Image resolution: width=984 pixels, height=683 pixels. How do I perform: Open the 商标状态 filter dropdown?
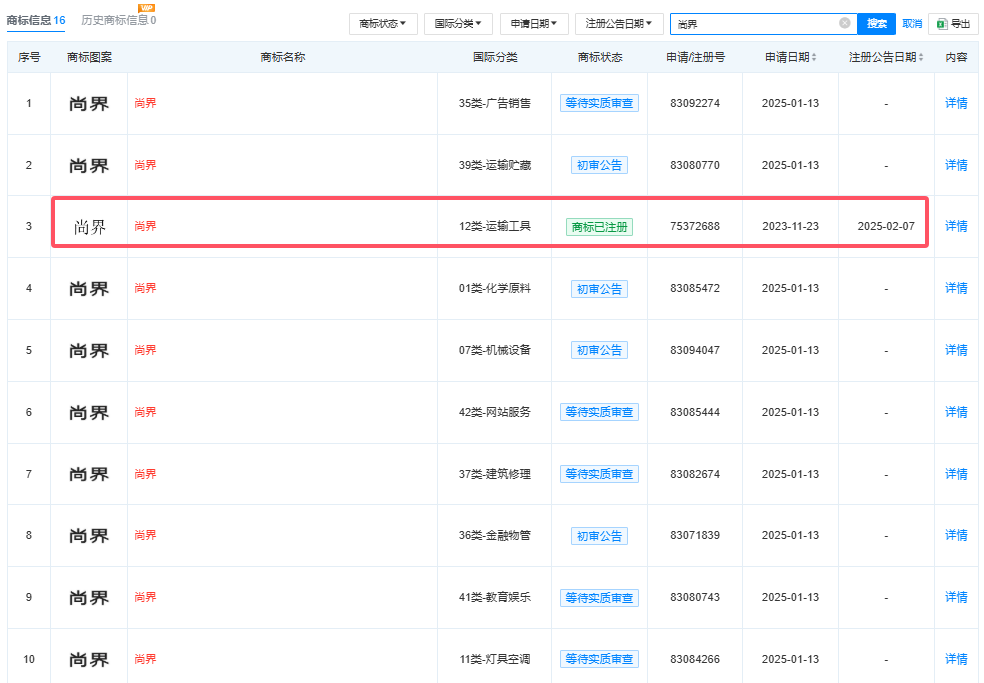pyautogui.click(x=383, y=24)
